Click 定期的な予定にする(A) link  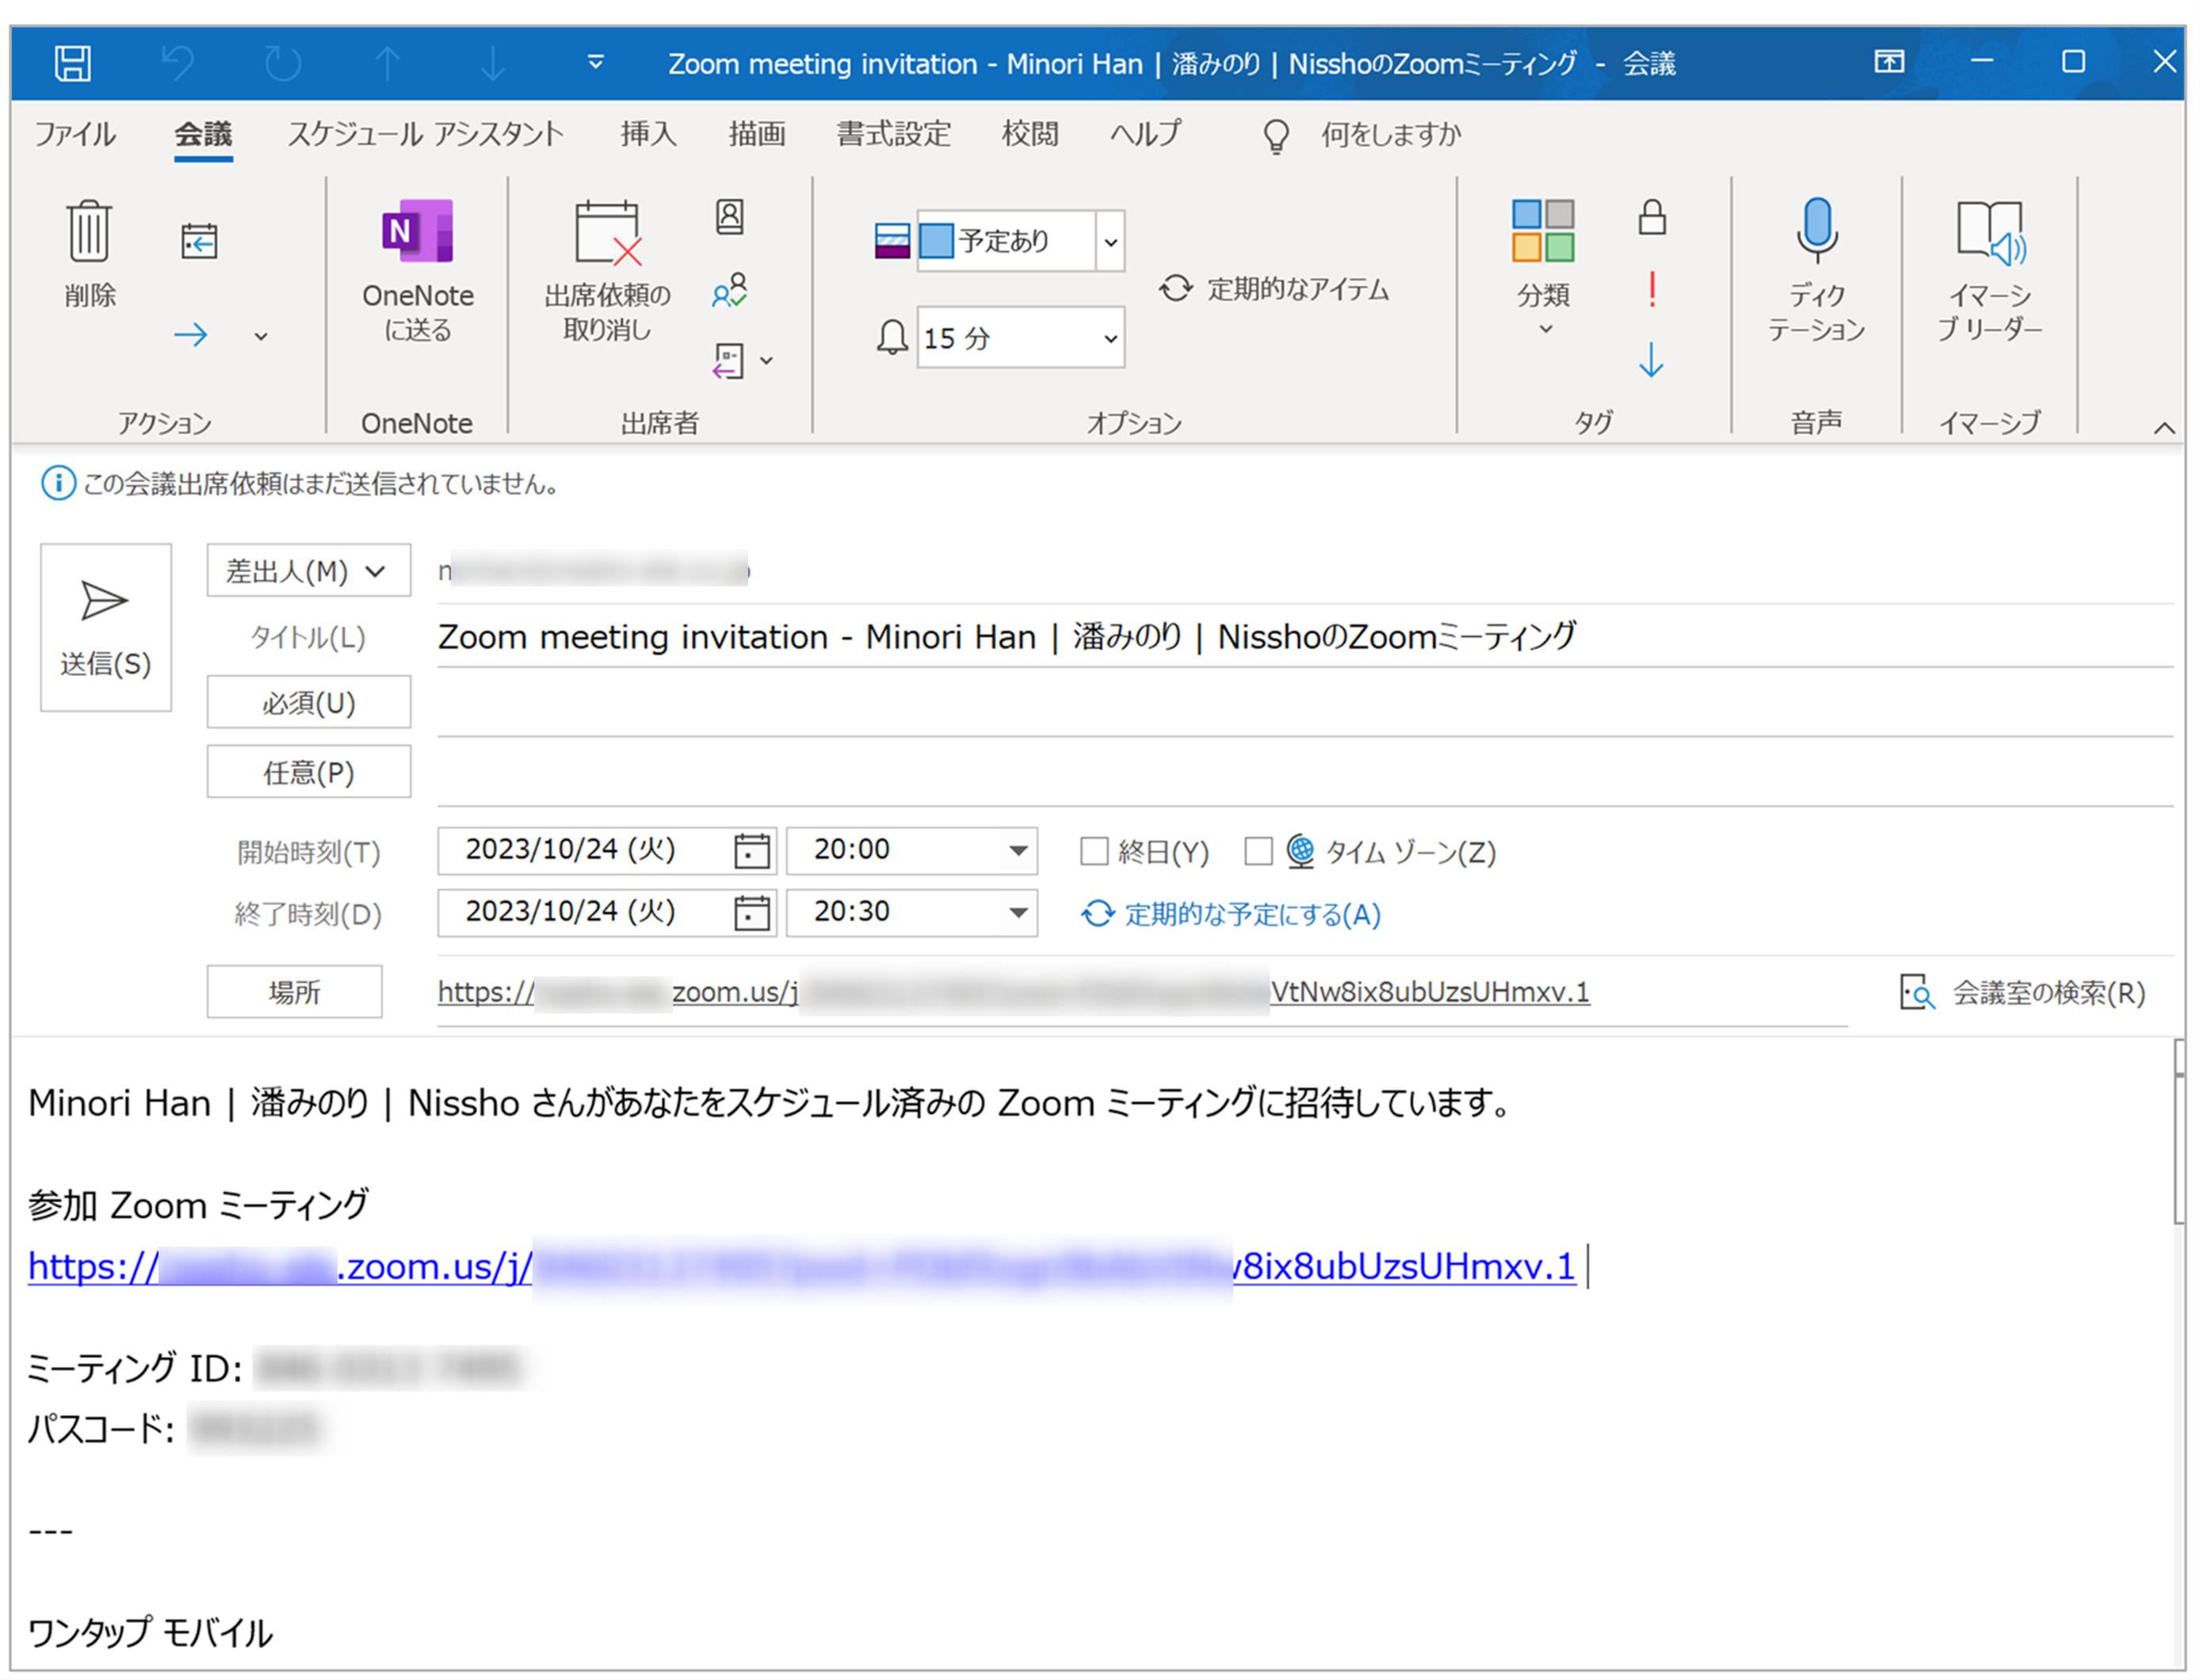pos(1230,914)
